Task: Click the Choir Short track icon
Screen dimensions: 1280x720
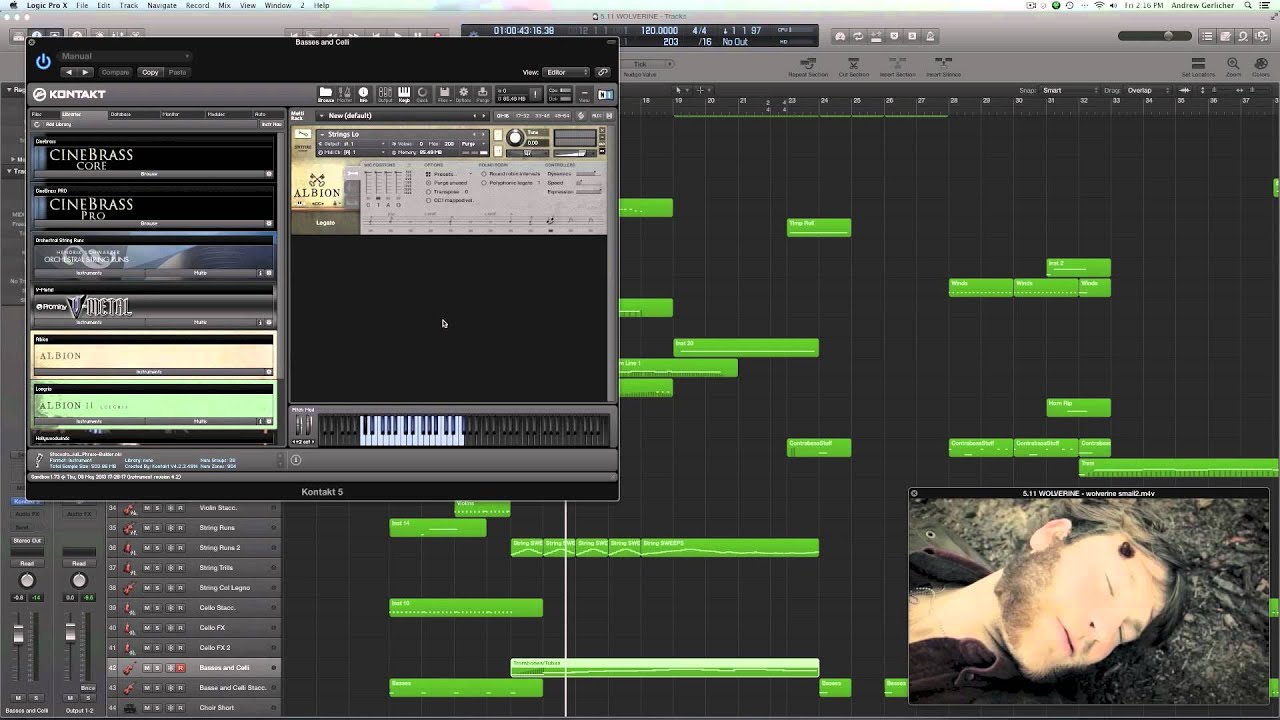Action: coord(129,708)
